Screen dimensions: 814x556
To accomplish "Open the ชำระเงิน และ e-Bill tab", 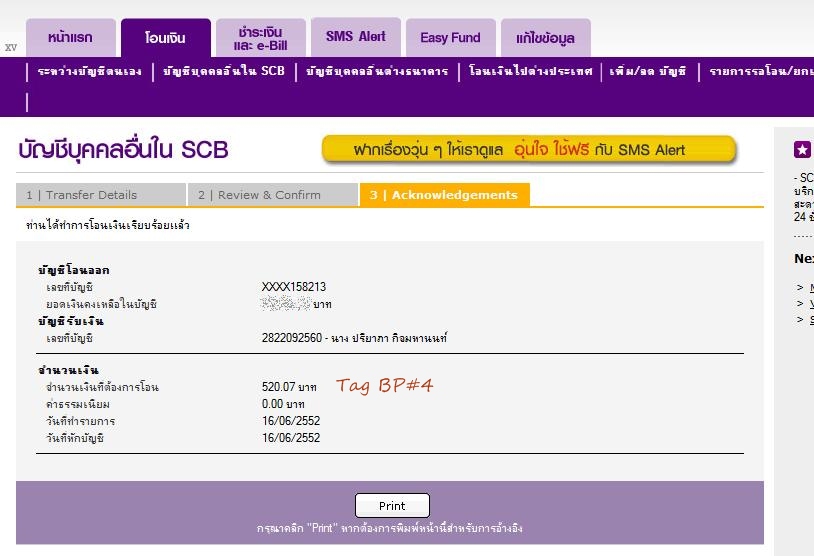I will [261, 37].
